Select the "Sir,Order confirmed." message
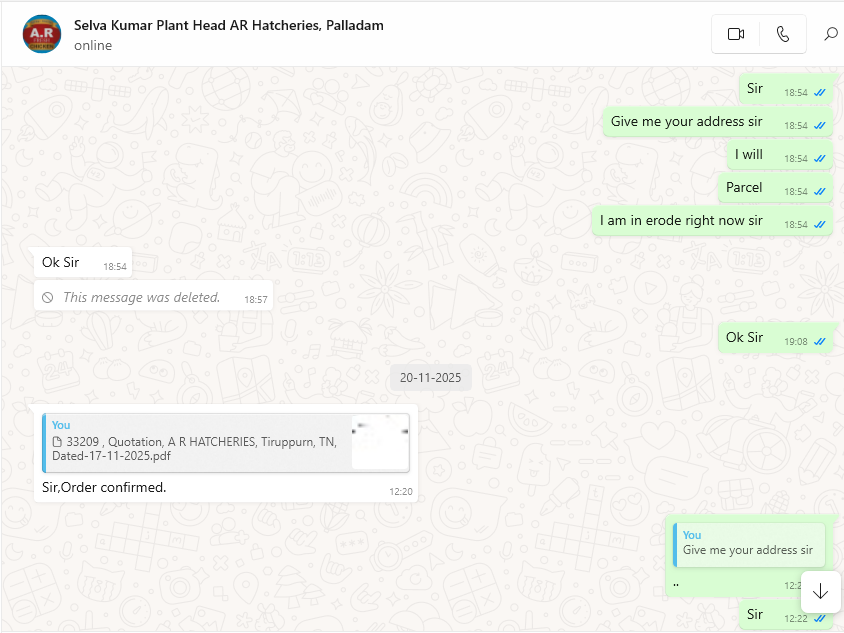Screen dimensions: 844x633 99,487
